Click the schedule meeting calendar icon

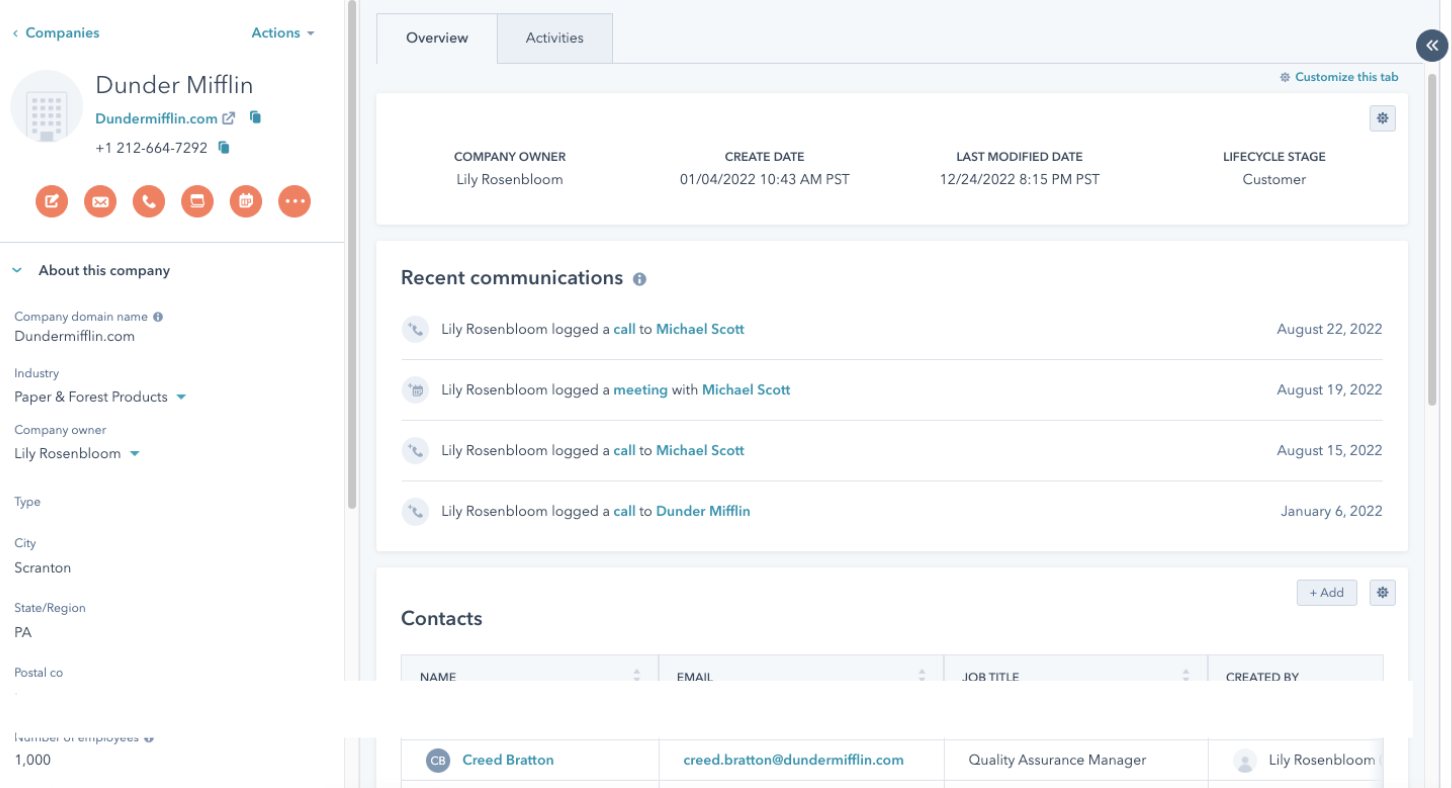click(246, 201)
